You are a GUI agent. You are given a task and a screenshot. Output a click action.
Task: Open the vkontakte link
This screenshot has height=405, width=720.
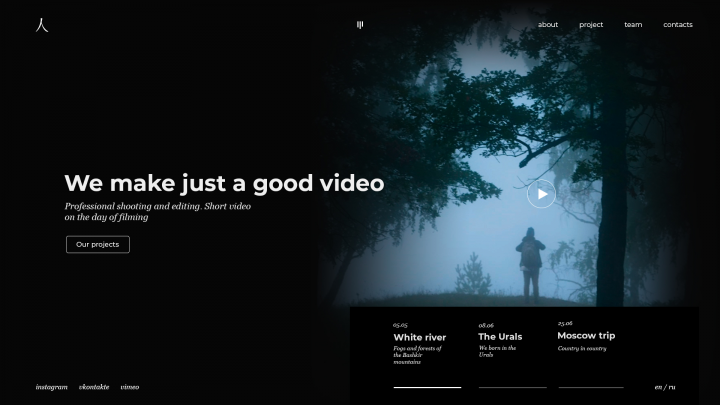point(94,387)
